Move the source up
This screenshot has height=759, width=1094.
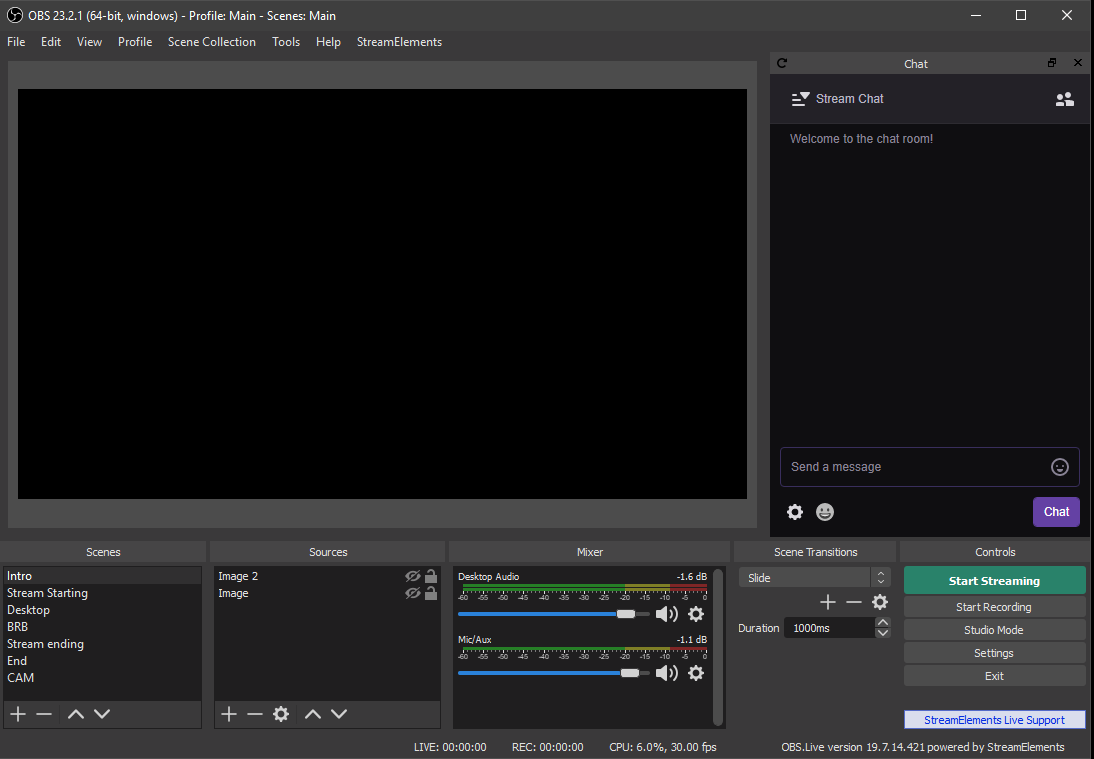[x=313, y=714]
